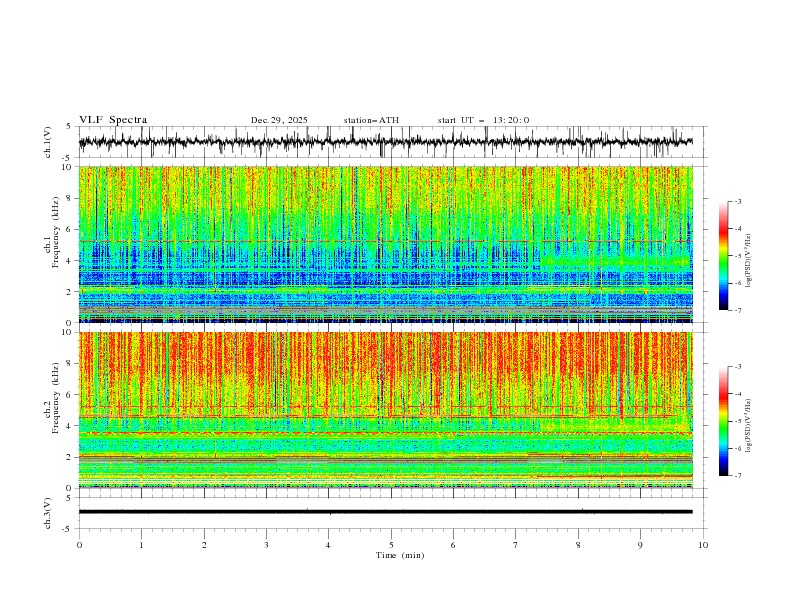The height and width of the screenshot is (612, 792).
Task: Click the ch.1 PSD color scale bar
Action: [x=723, y=256]
